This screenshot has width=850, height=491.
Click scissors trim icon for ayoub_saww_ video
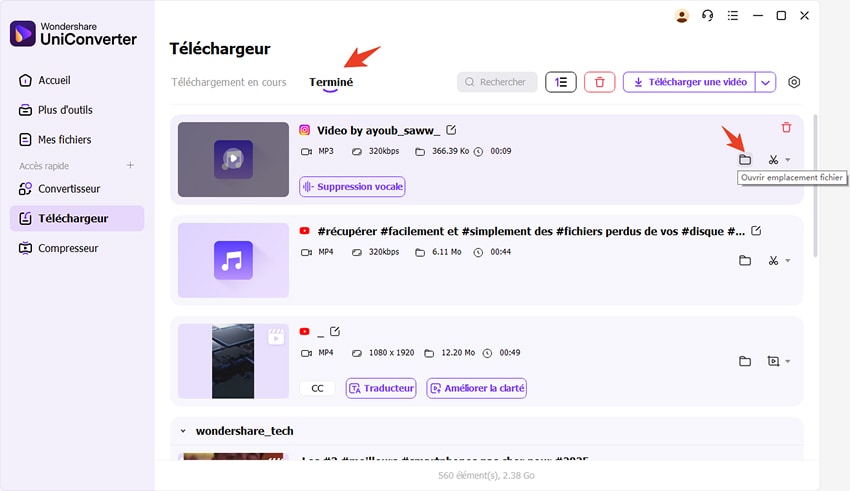[773, 160]
